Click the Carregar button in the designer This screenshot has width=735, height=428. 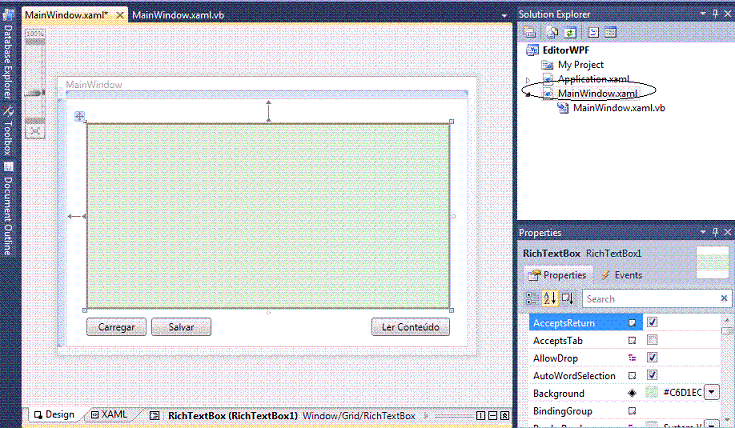click(x=117, y=327)
